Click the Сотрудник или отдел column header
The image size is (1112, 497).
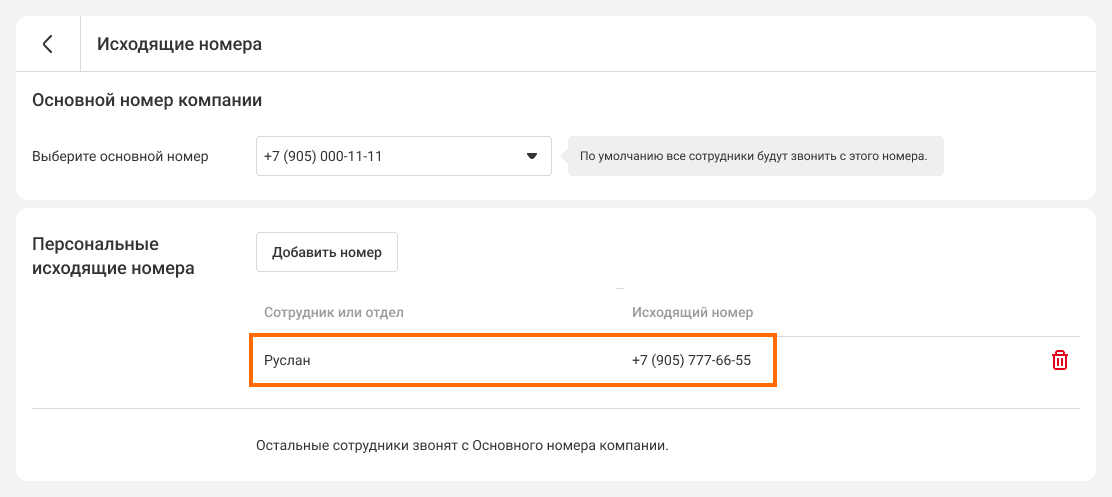(333, 312)
